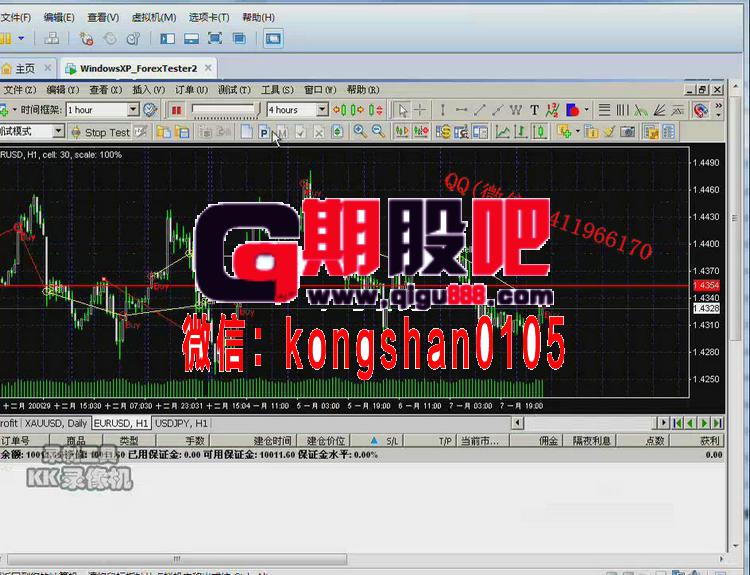Screen dimensions: 750x575
Task: Click VMware unity mode icon
Action: click(x=239, y=39)
